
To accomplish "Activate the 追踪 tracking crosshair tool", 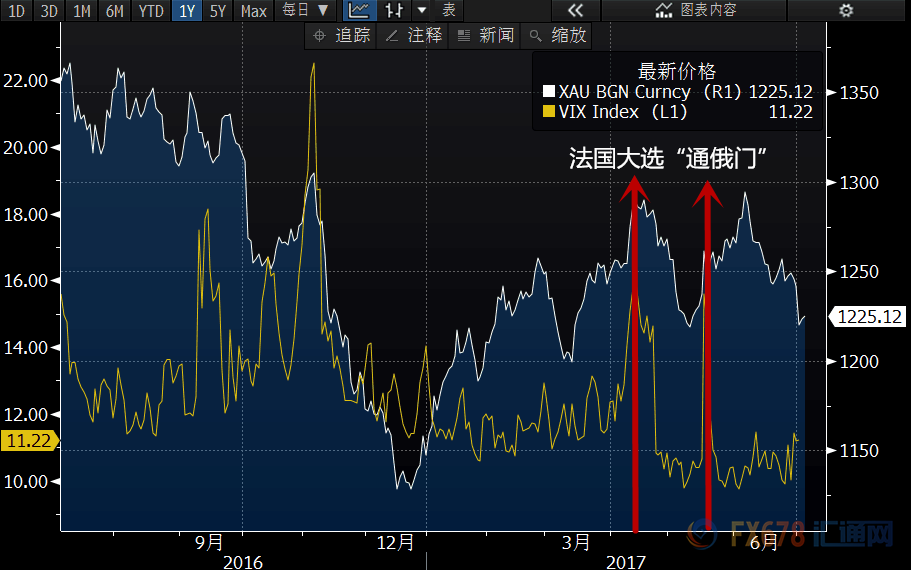I will point(342,35).
